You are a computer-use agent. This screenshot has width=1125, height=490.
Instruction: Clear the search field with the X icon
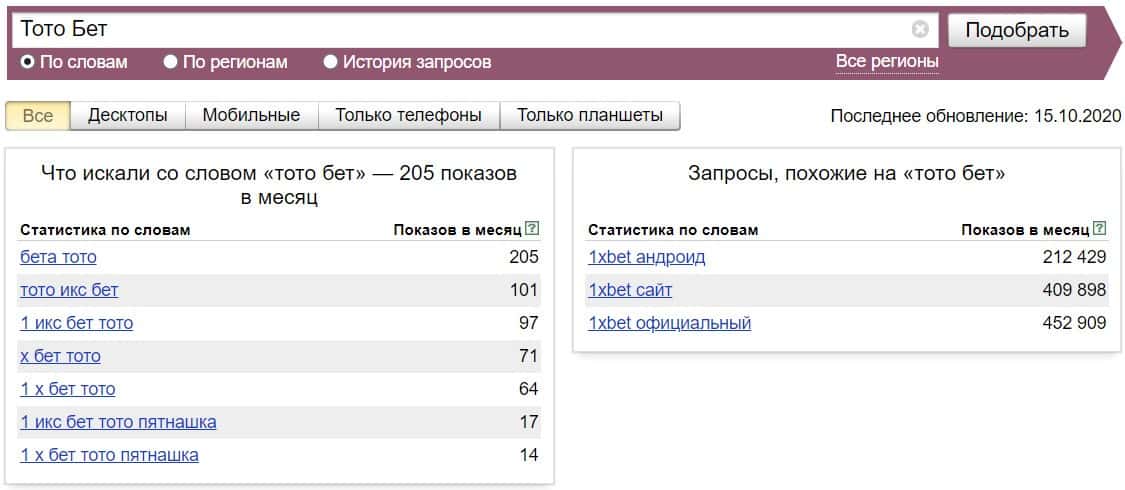pyautogui.click(x=920, y=29)
